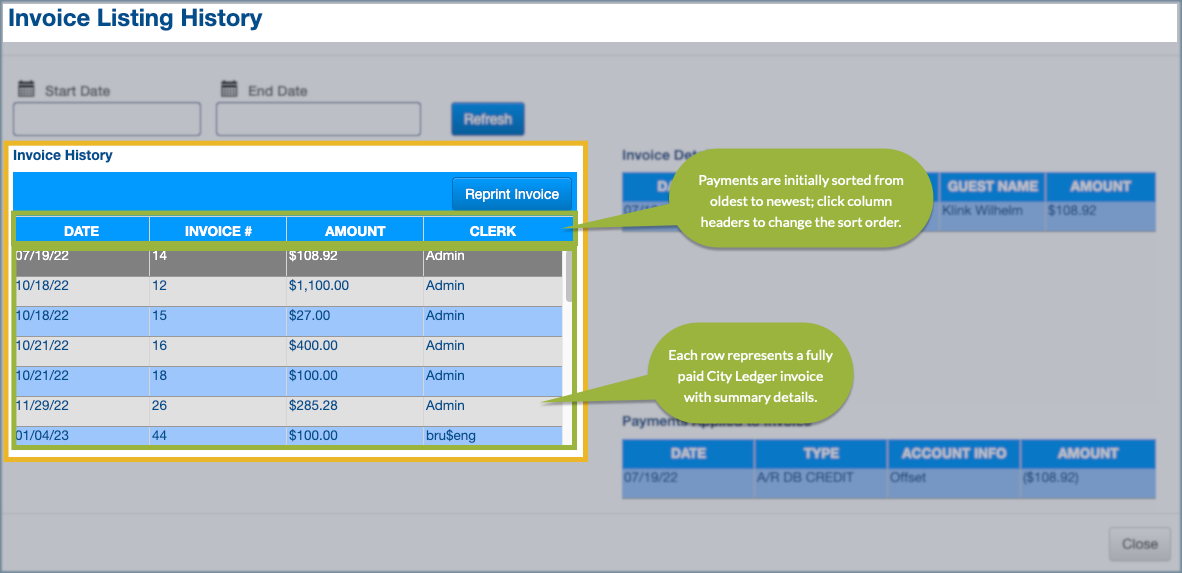Sort by the INVOICE # column header

pyautogui.click(x=218, y=231)
